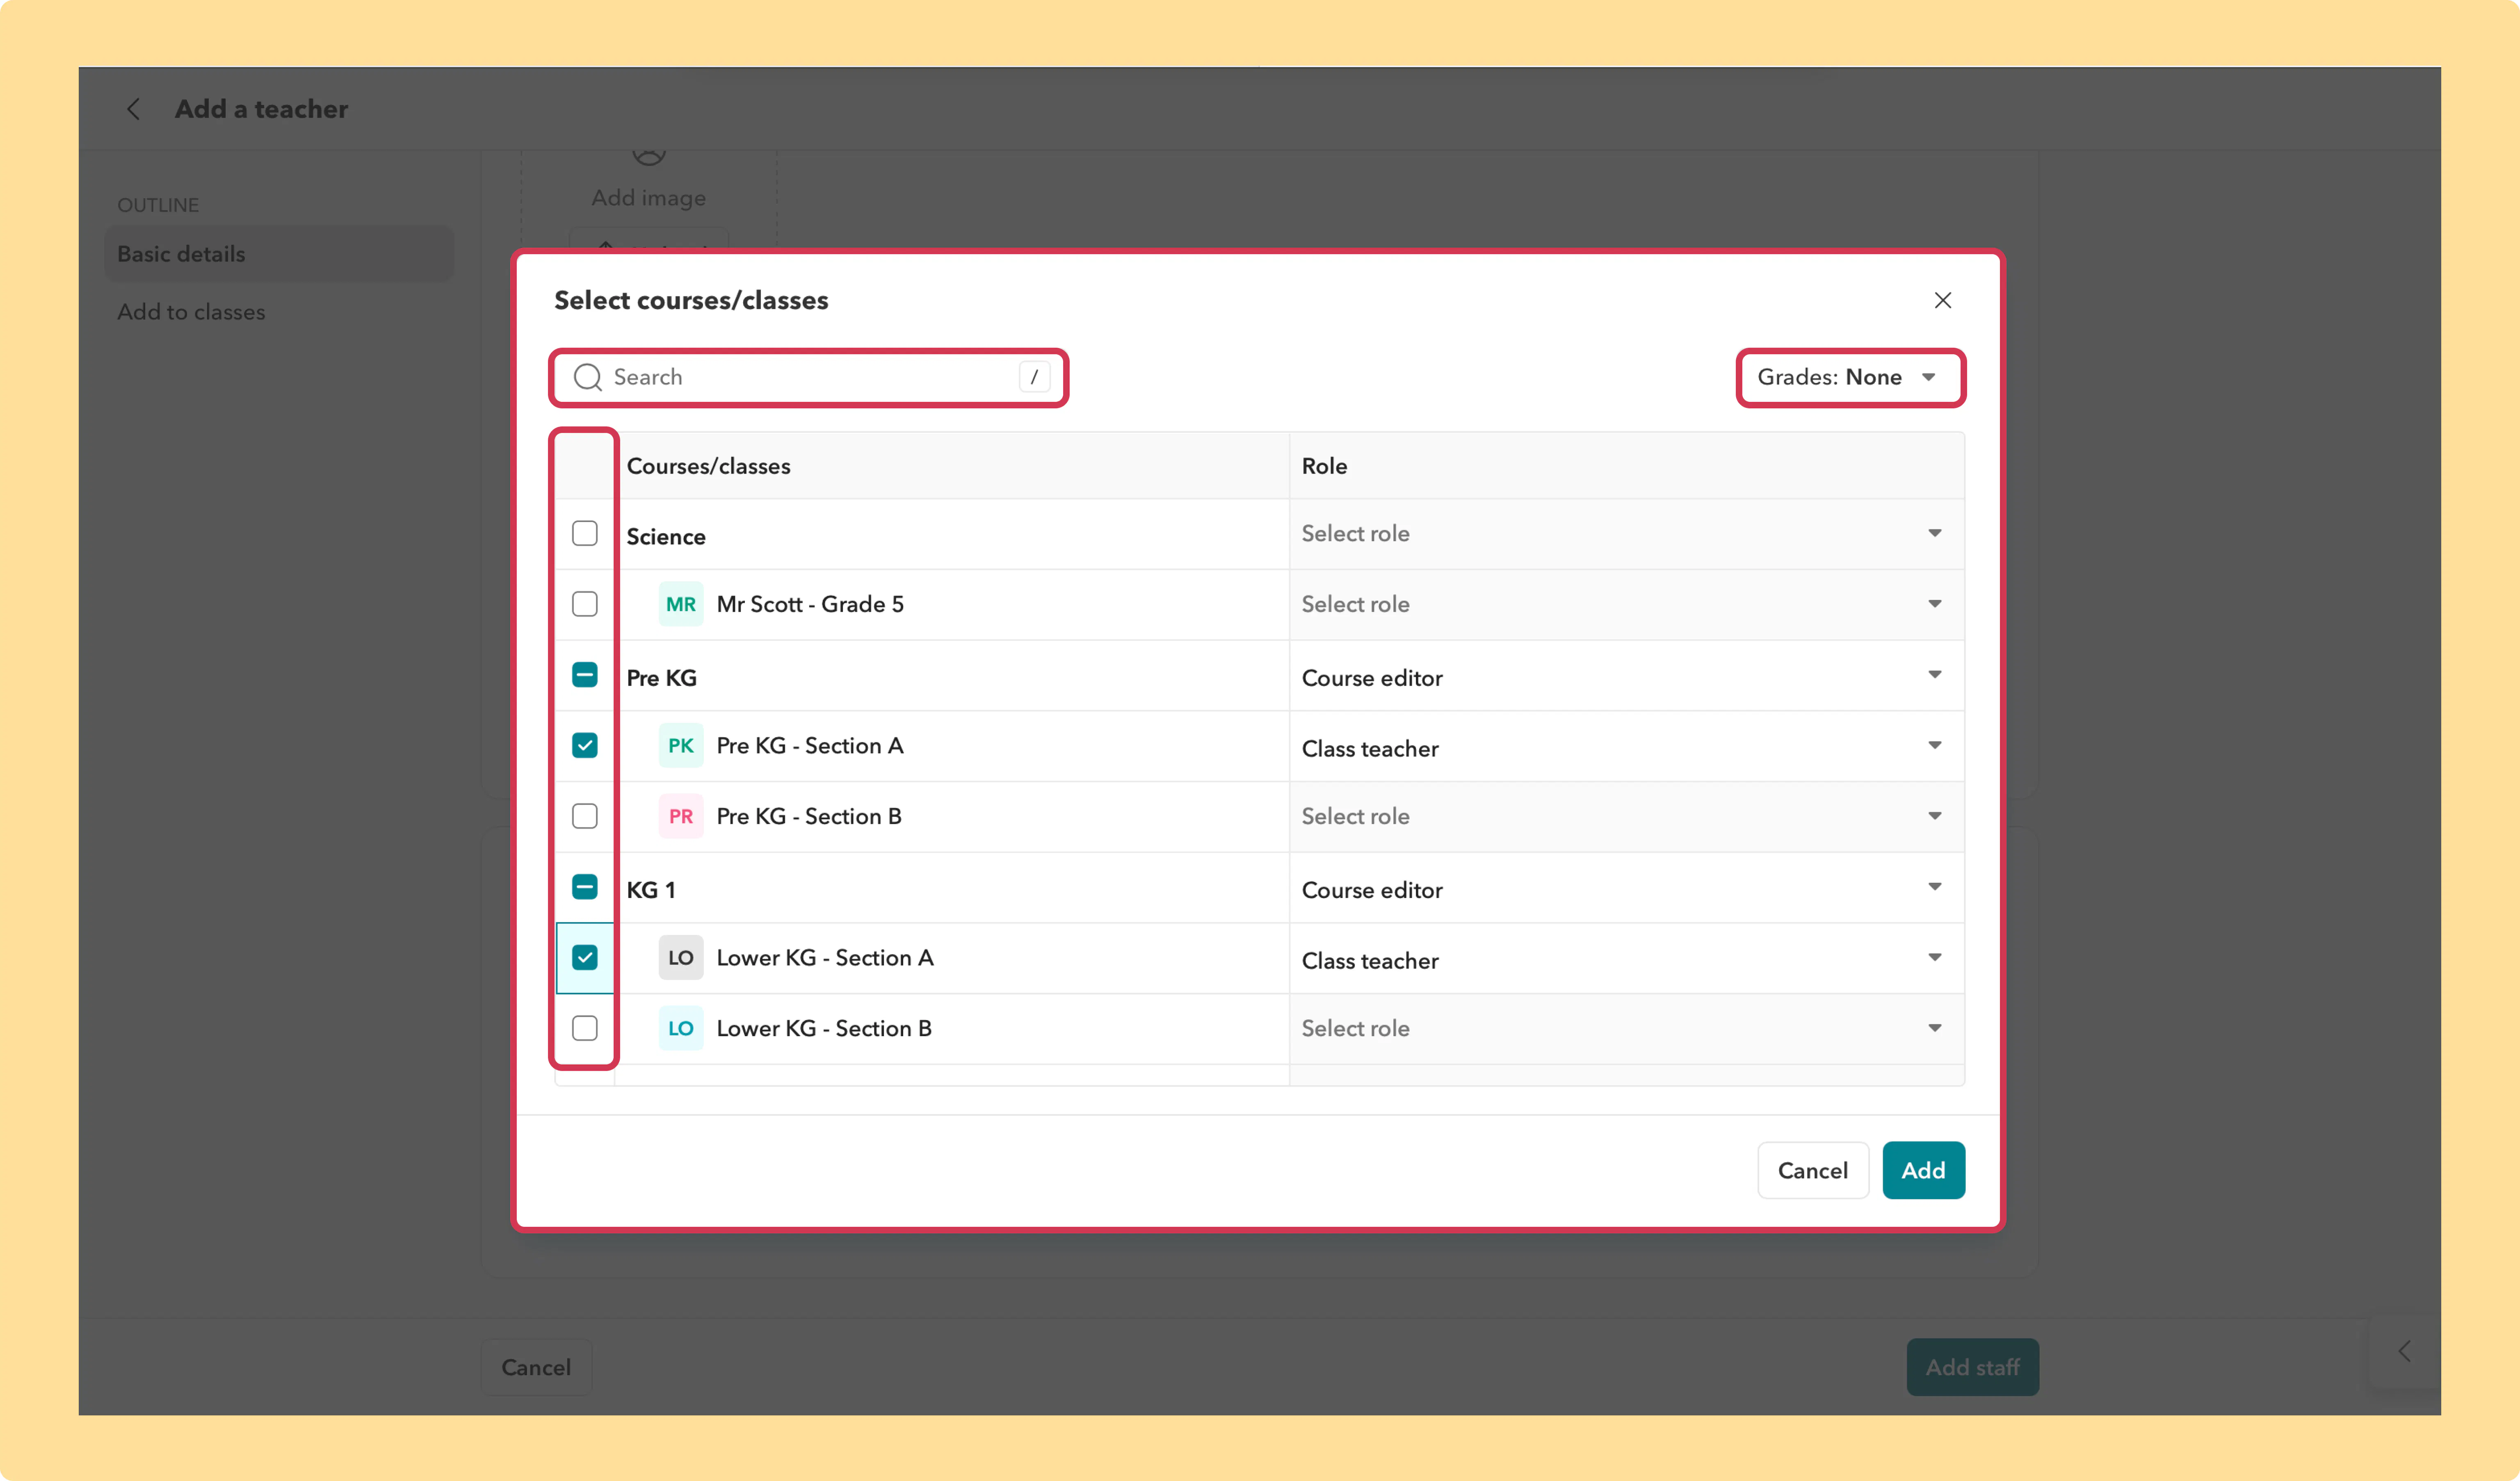Click the Select courses/classes dialog title
The image size is (2520, 1481).
(691, 300)
